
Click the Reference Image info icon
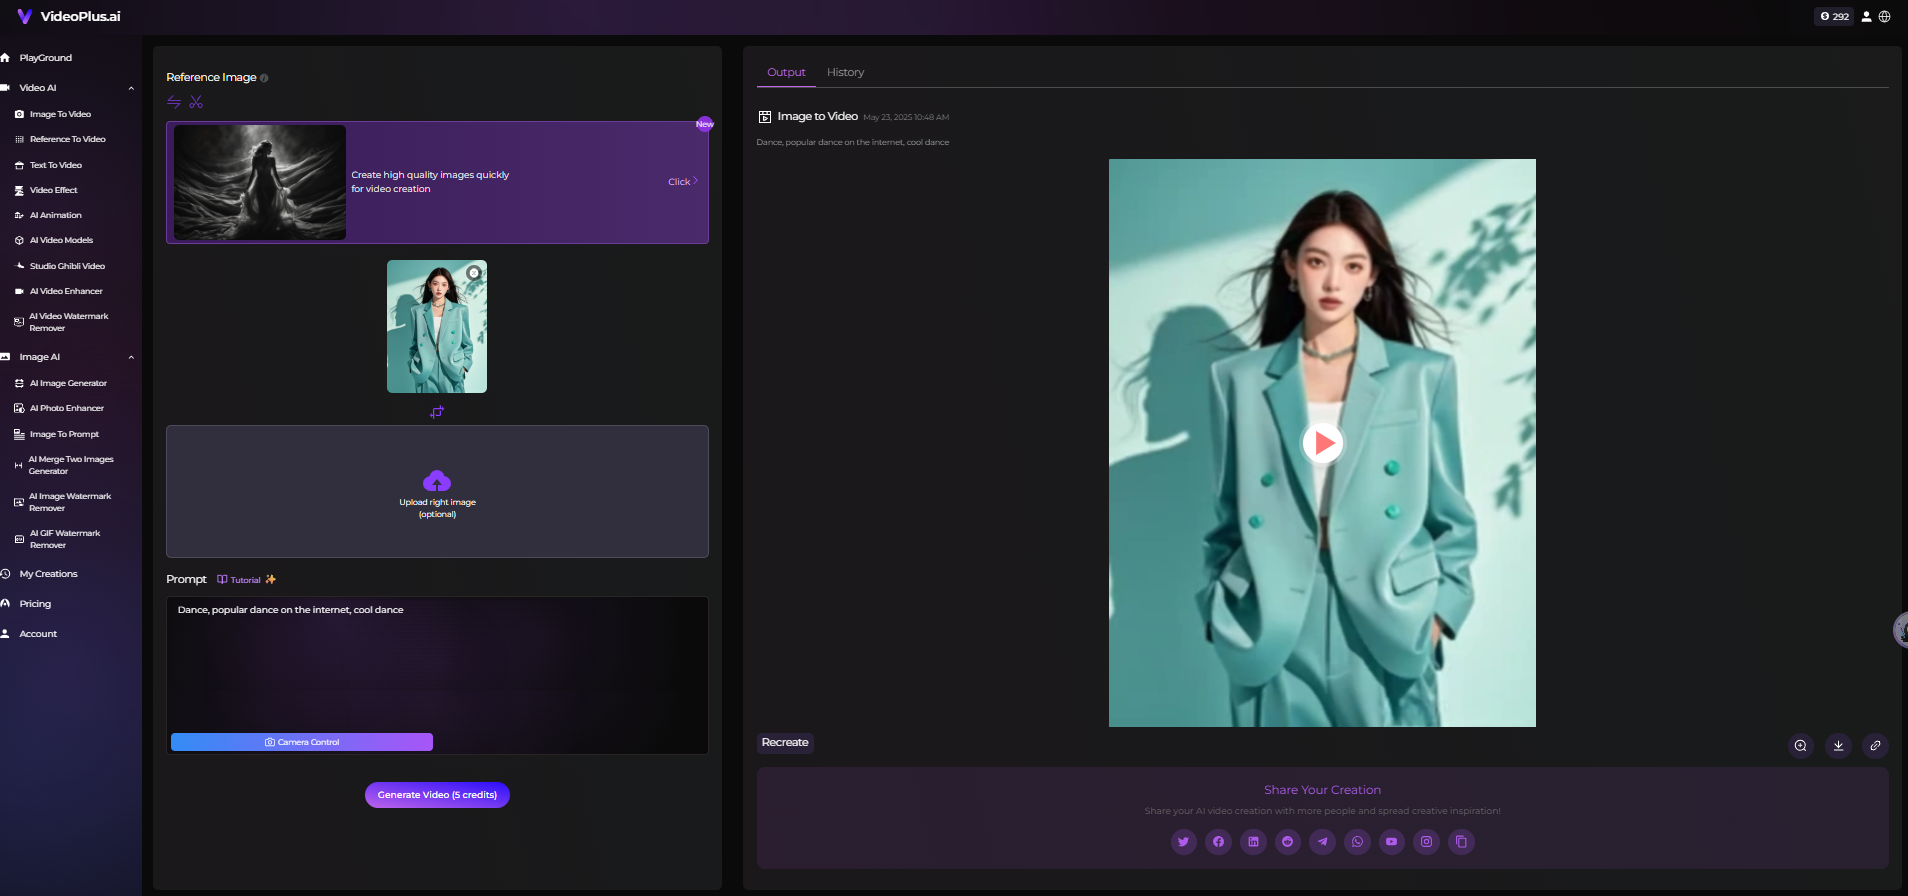tap(264, 78)
